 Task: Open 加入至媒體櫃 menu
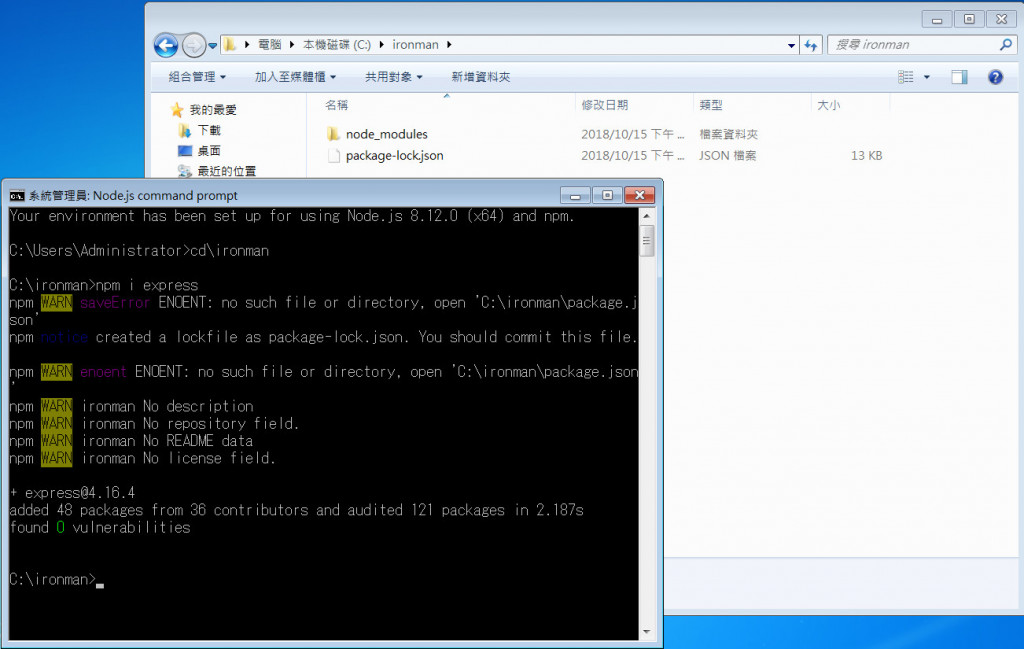pos(295,77)
